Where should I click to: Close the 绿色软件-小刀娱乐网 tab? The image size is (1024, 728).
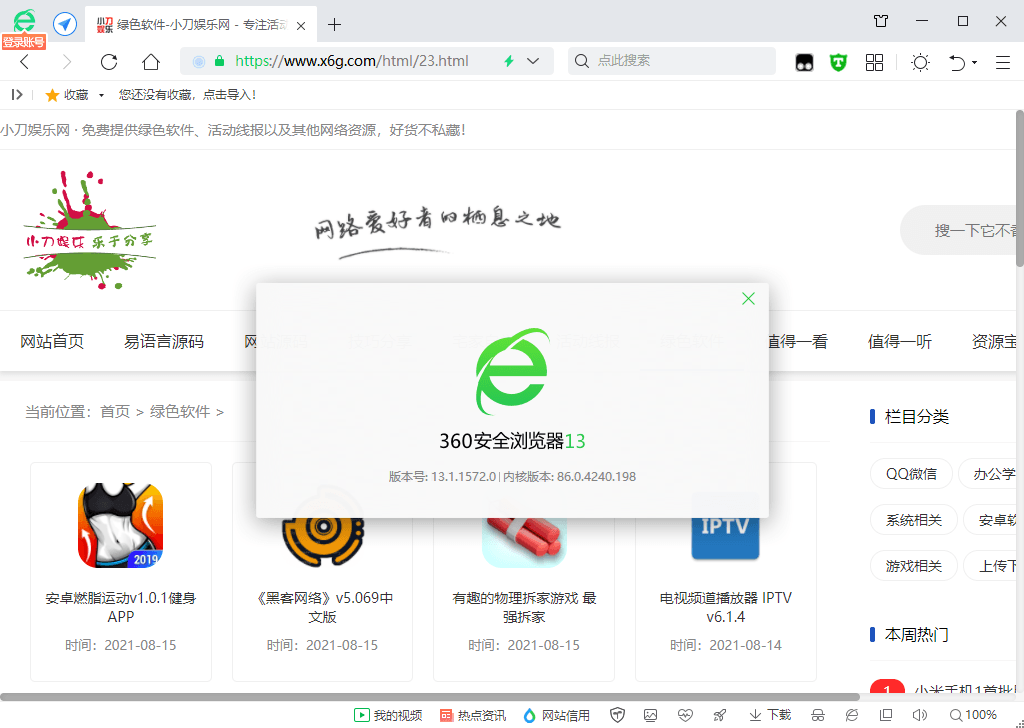pos(301,25)
